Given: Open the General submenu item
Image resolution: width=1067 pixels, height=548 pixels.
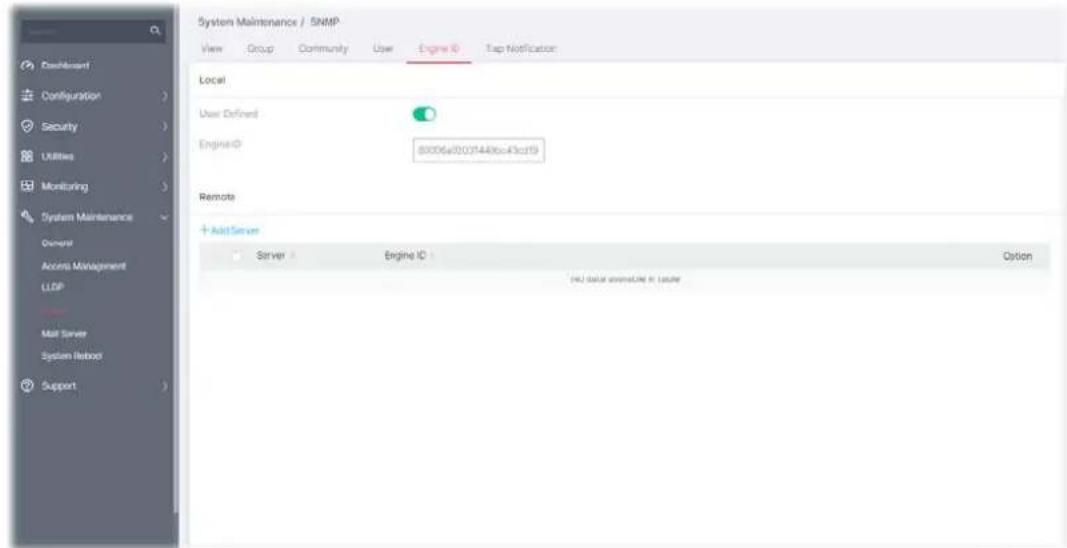Looking at the screenshot, I should tap(57, 243).
